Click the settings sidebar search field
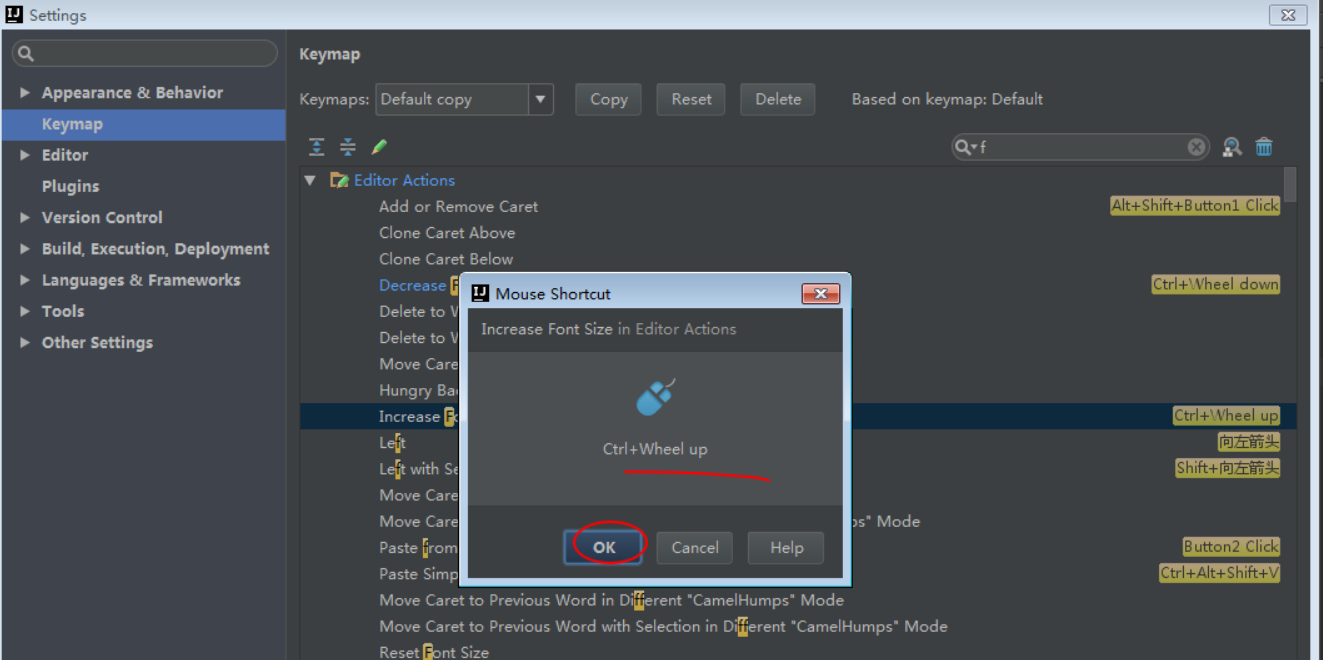1323x660 pixels. tap(145, 53)
